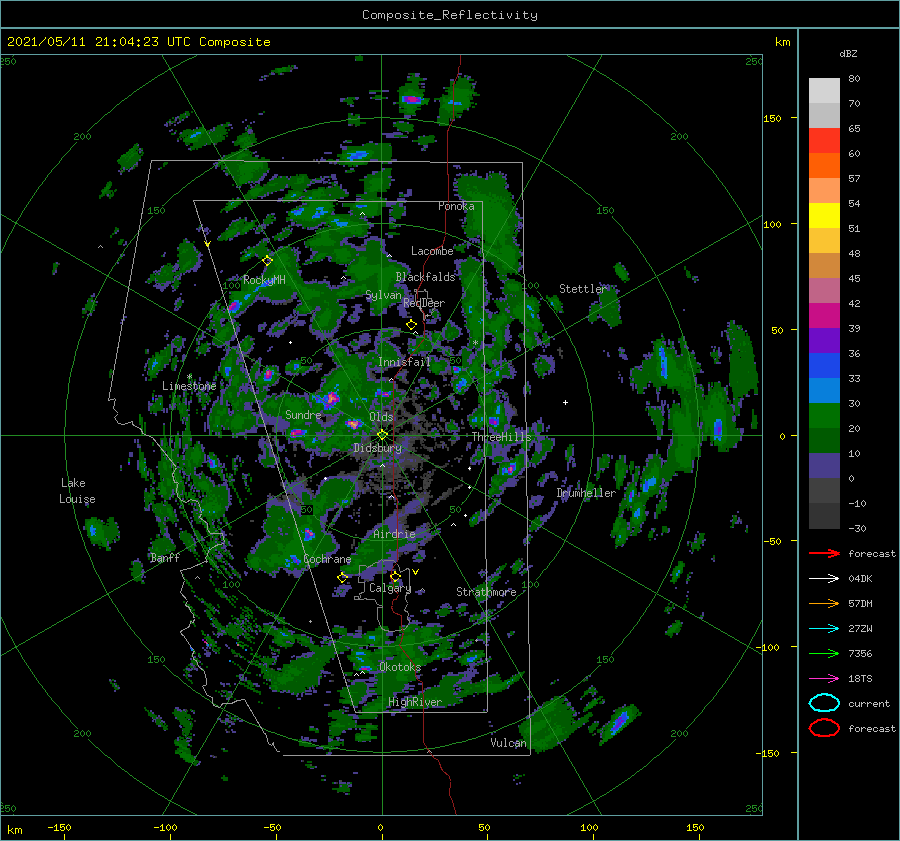Click the Vulcan city label
Viewport: 900px width, 841px height.
click(x=508, y=743)
